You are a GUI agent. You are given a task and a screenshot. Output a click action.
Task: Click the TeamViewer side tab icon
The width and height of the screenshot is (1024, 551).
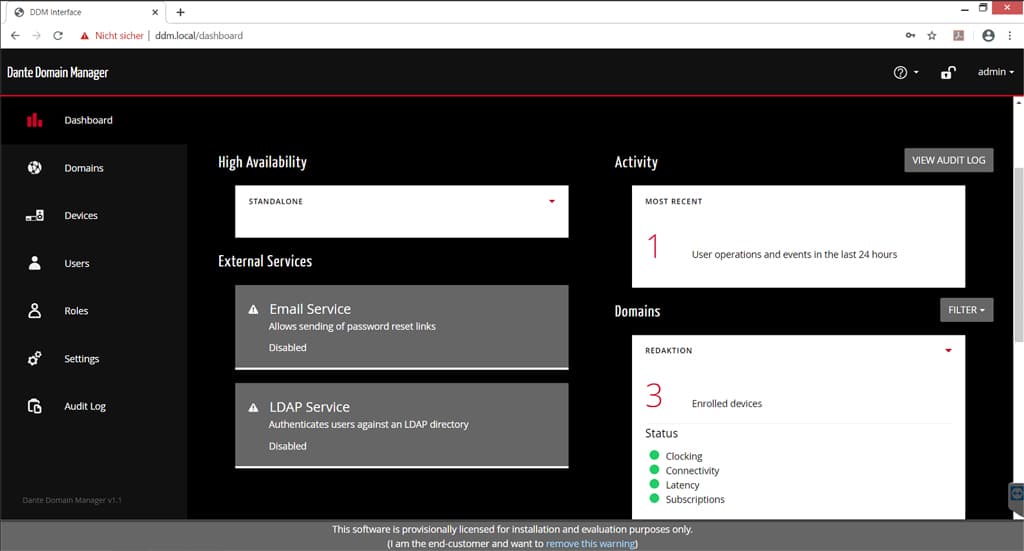[x=1017, y=494]
